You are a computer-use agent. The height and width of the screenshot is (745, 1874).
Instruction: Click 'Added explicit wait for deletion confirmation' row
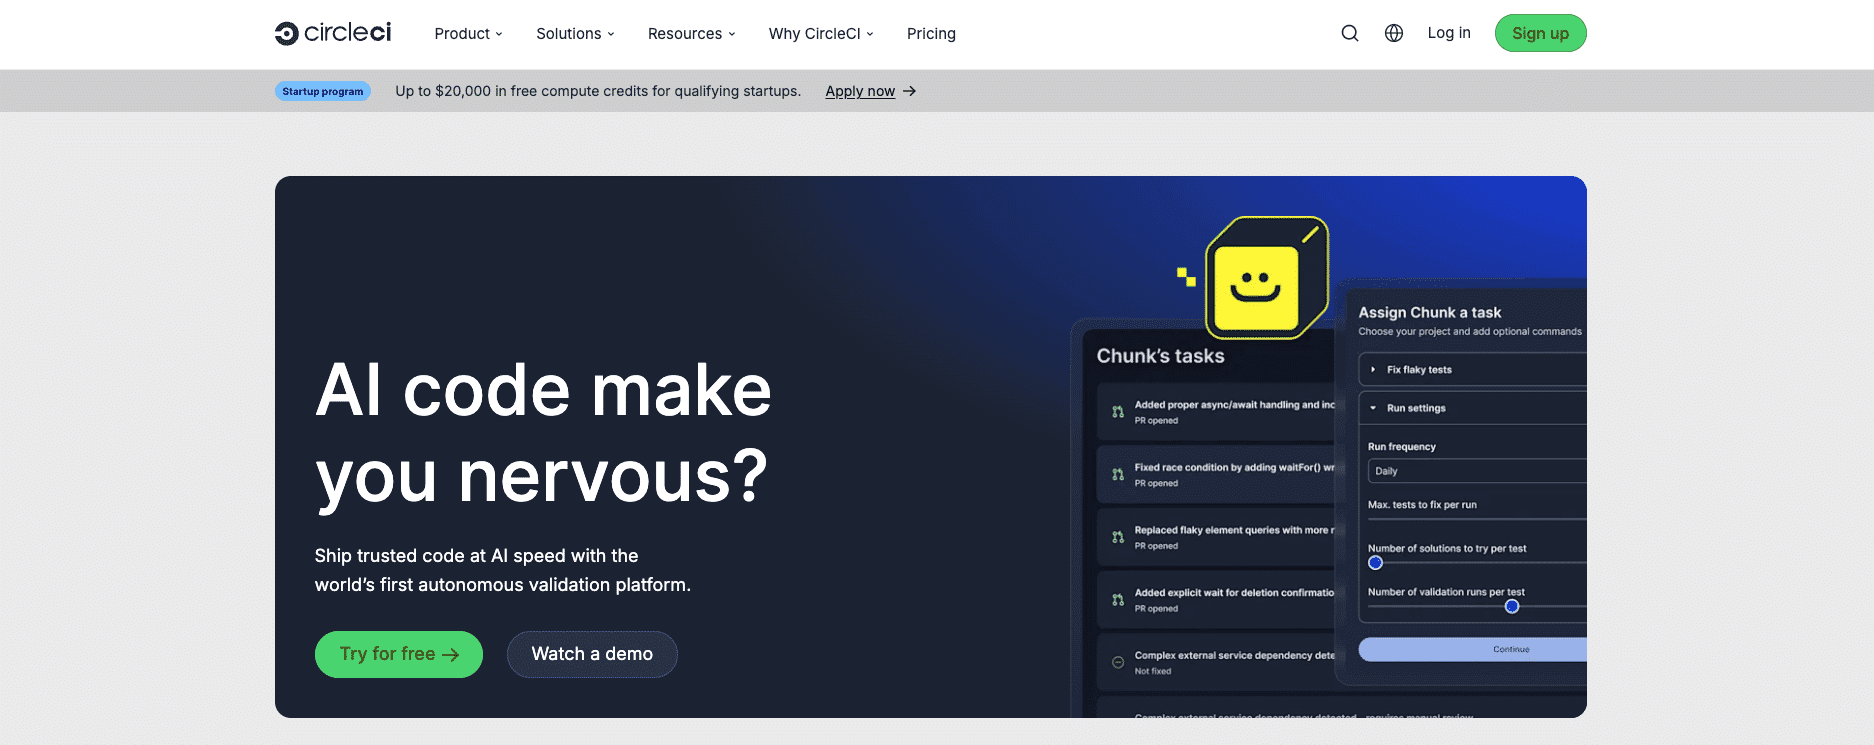(x=1216, y=600)
